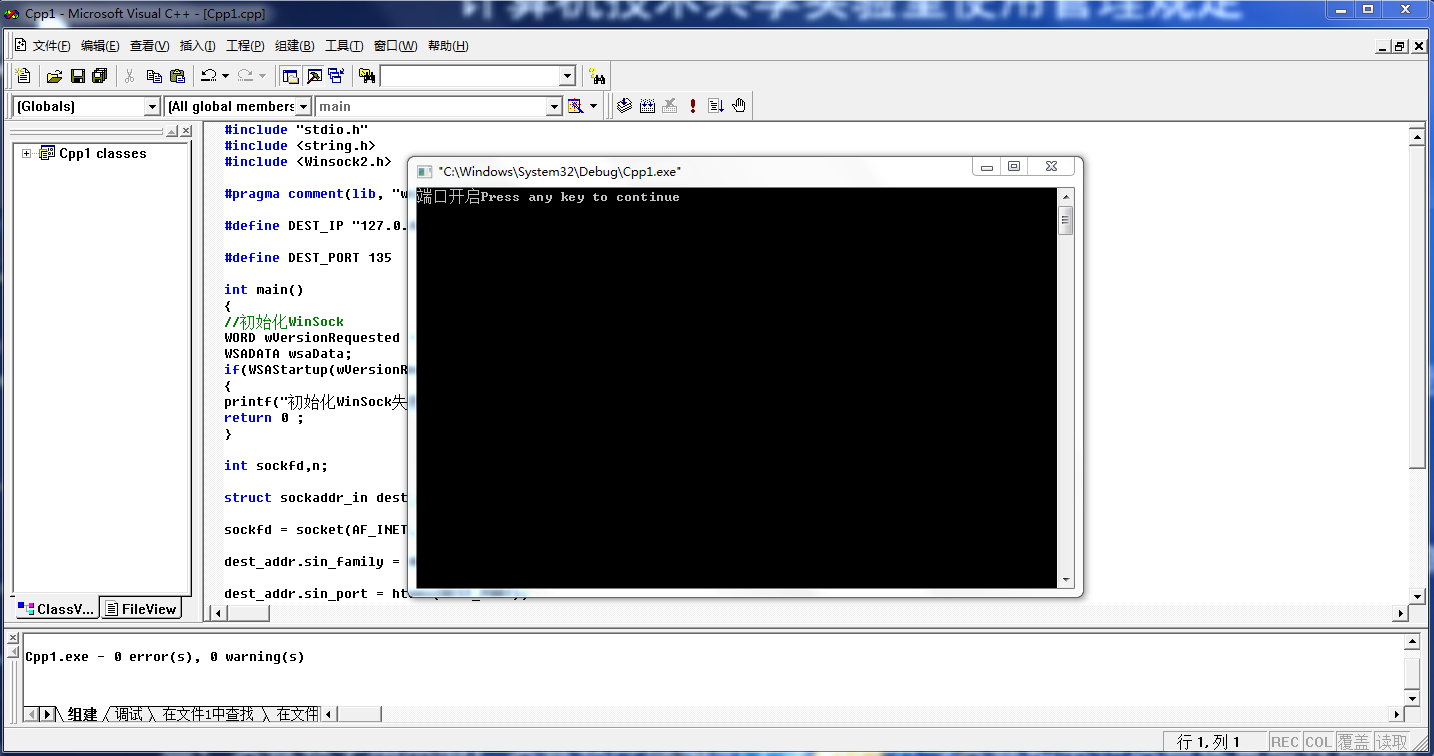Viewport: 1434px width, 756px height.
Task: Click the Cut scissors icon
Action: point(129,76)
